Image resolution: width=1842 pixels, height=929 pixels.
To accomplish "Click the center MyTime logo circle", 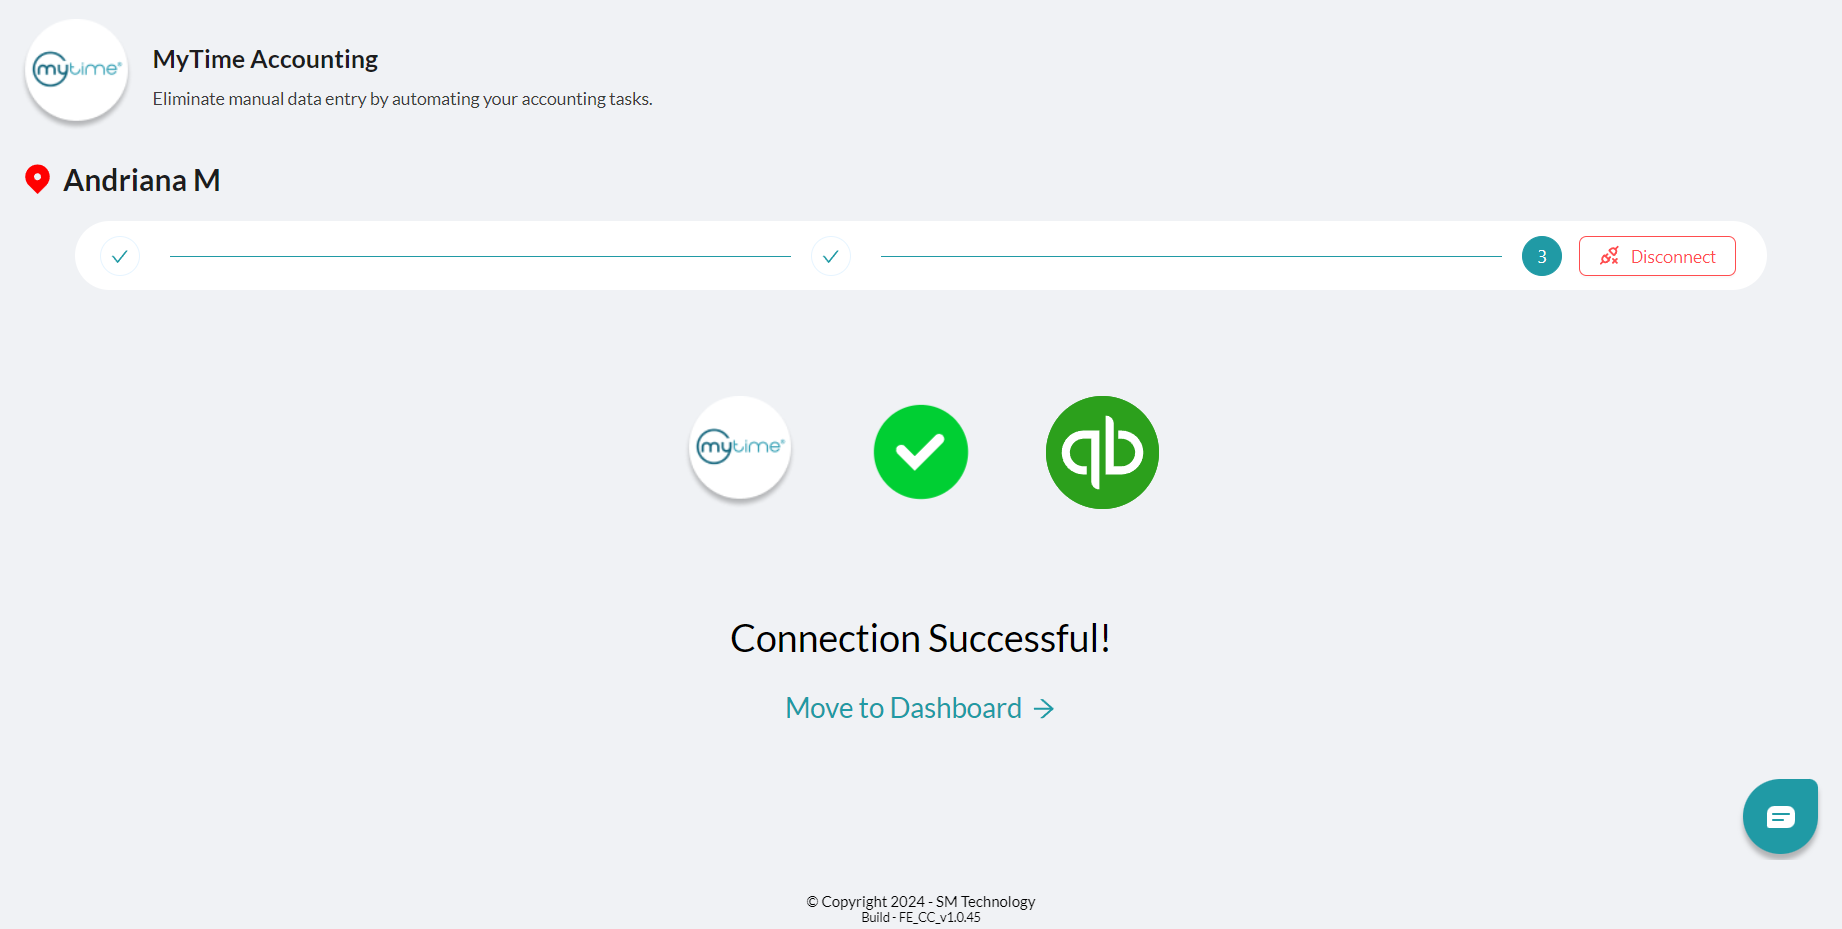I will pyautogui.click(x=740, y=448).
